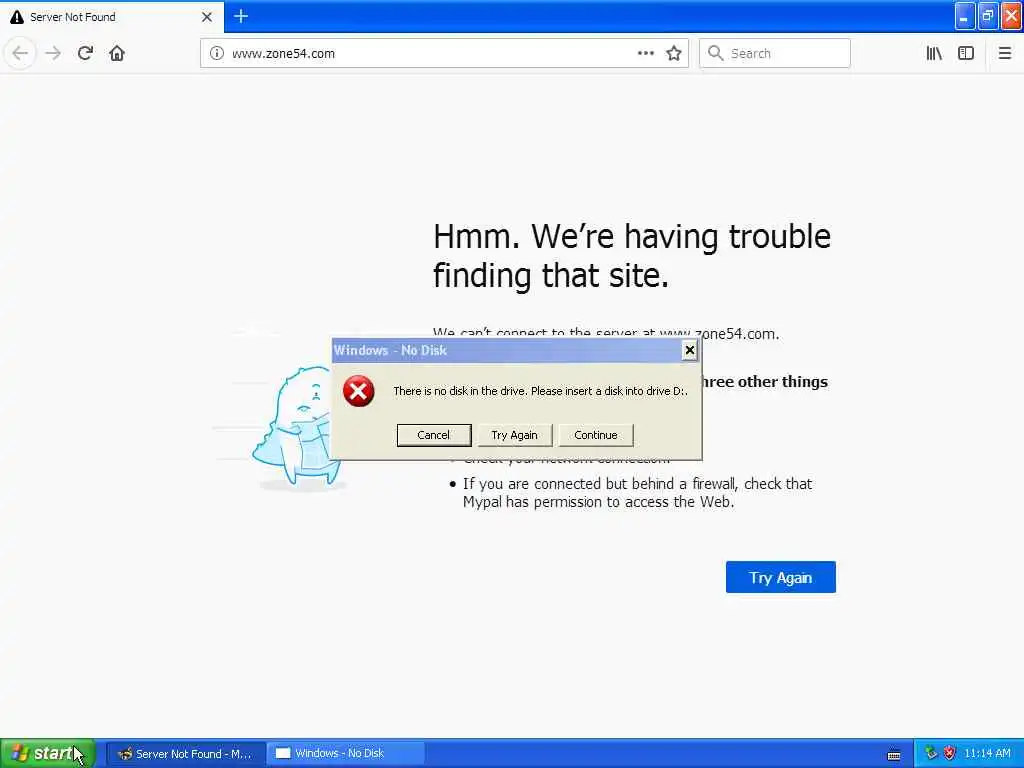Image resolution: width=1024 pixels, height=768 pixels.
Task: Click the network connection tray icon
Action: click(x=931, y=753)
